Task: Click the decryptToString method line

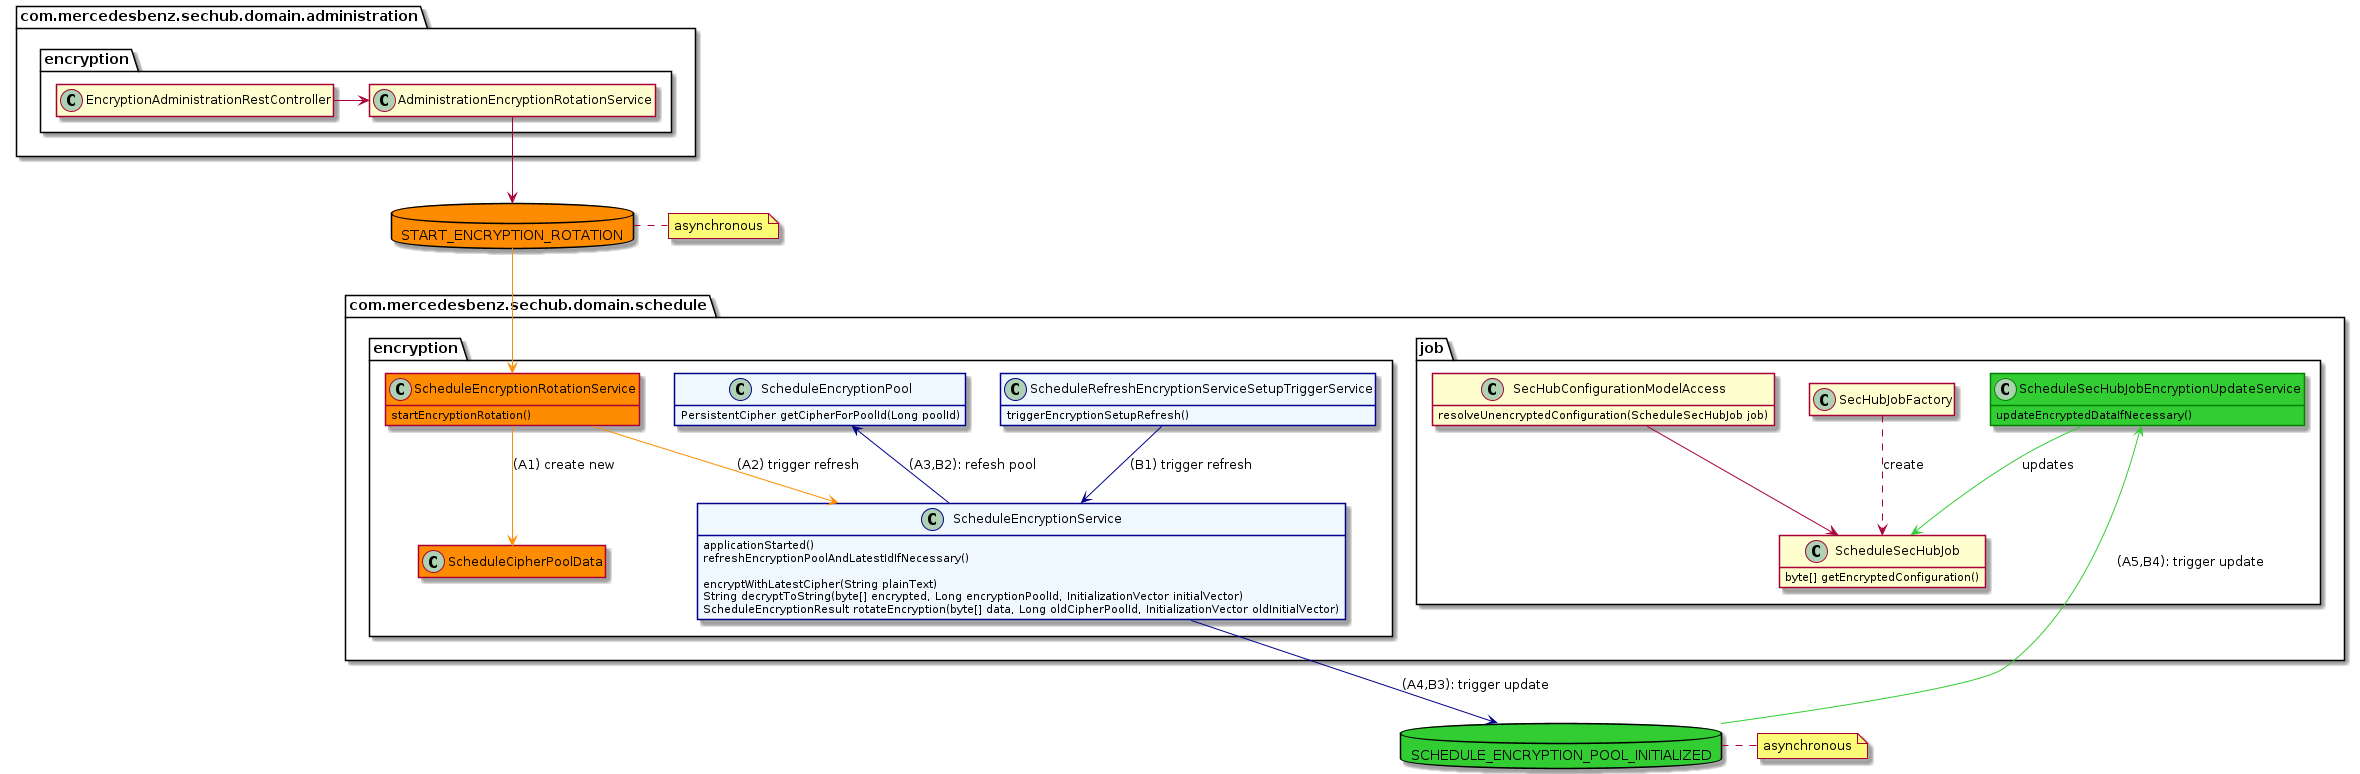Action: pos(973,596)
